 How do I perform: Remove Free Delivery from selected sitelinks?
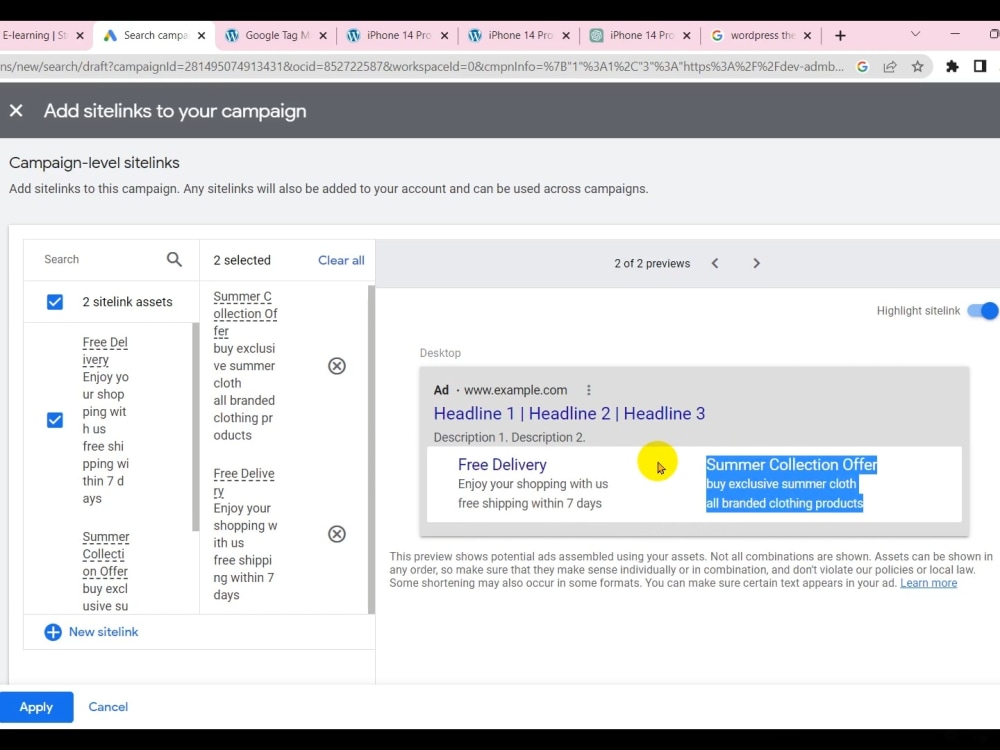[337, 534]
